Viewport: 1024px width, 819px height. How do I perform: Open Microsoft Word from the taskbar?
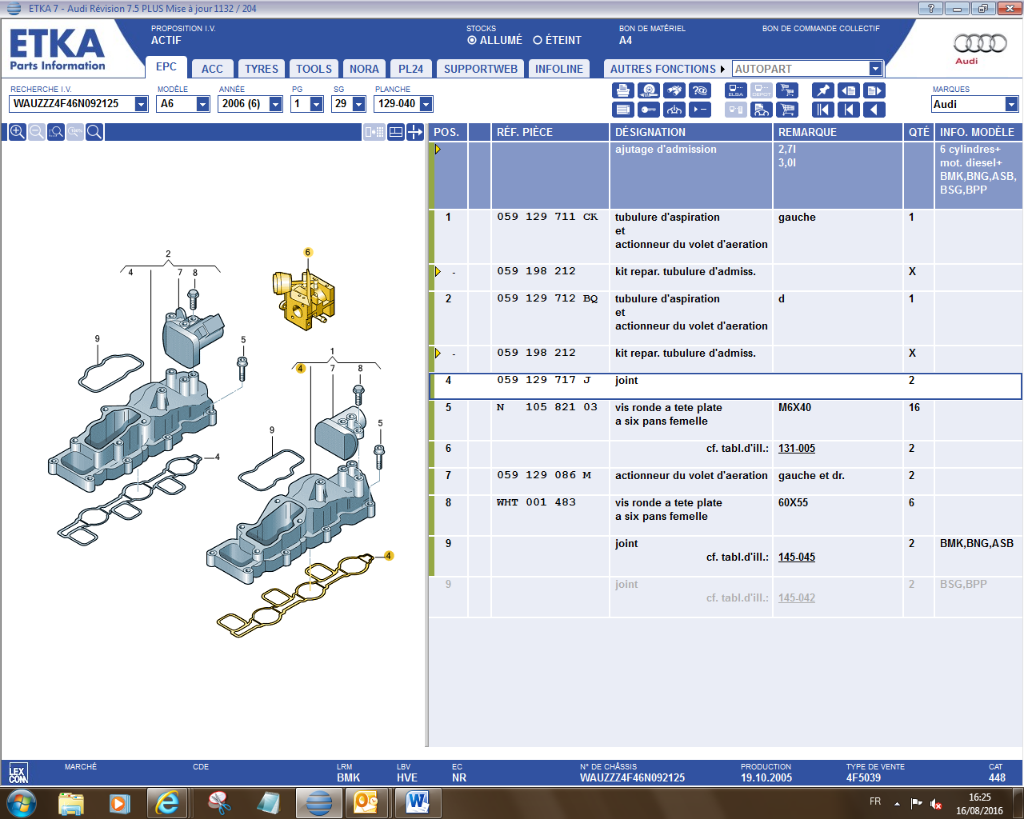[418, 802]
